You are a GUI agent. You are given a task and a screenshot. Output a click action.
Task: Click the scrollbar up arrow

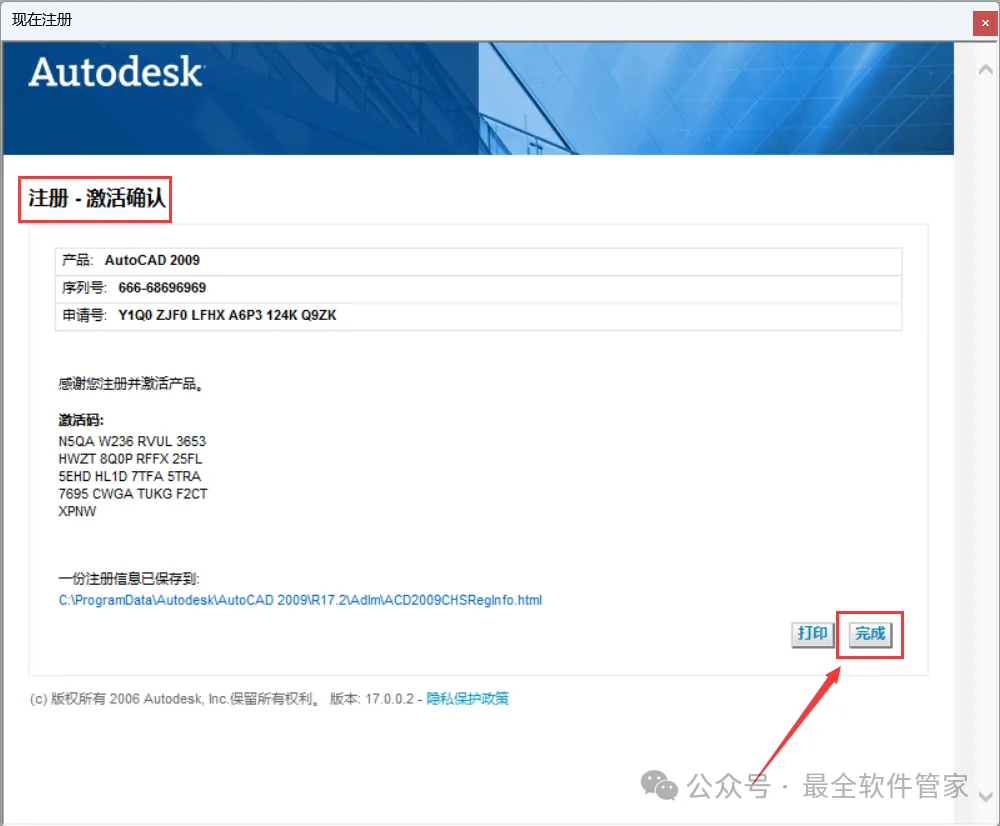point(985,70)
